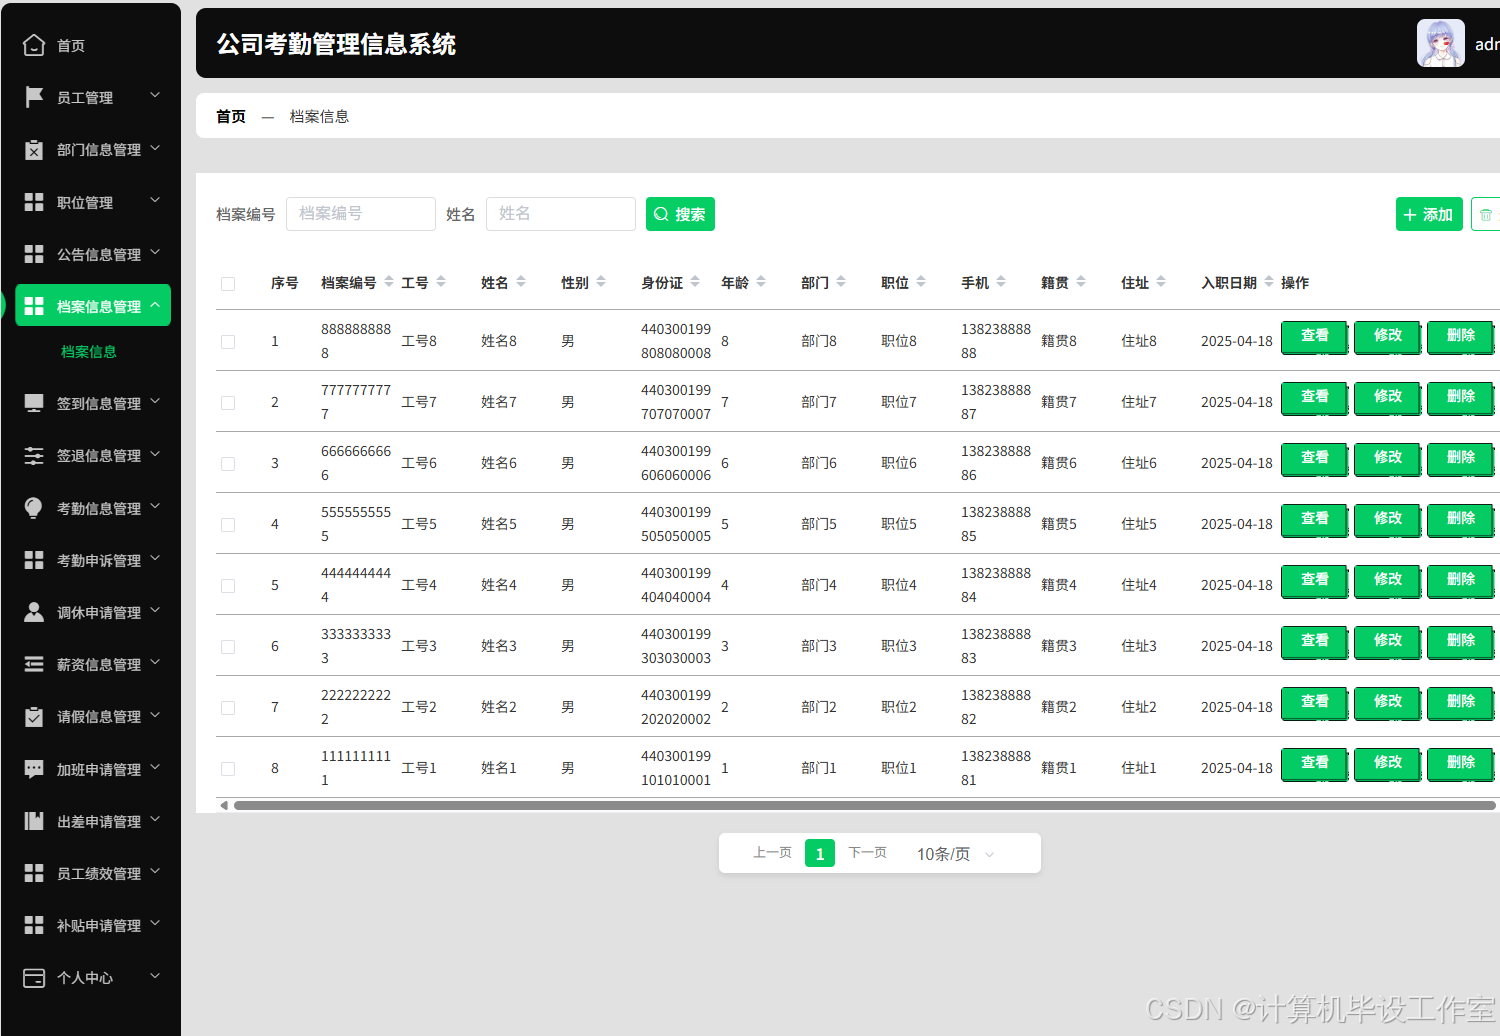Click the card icon beside 个人中心

(34, 977)
